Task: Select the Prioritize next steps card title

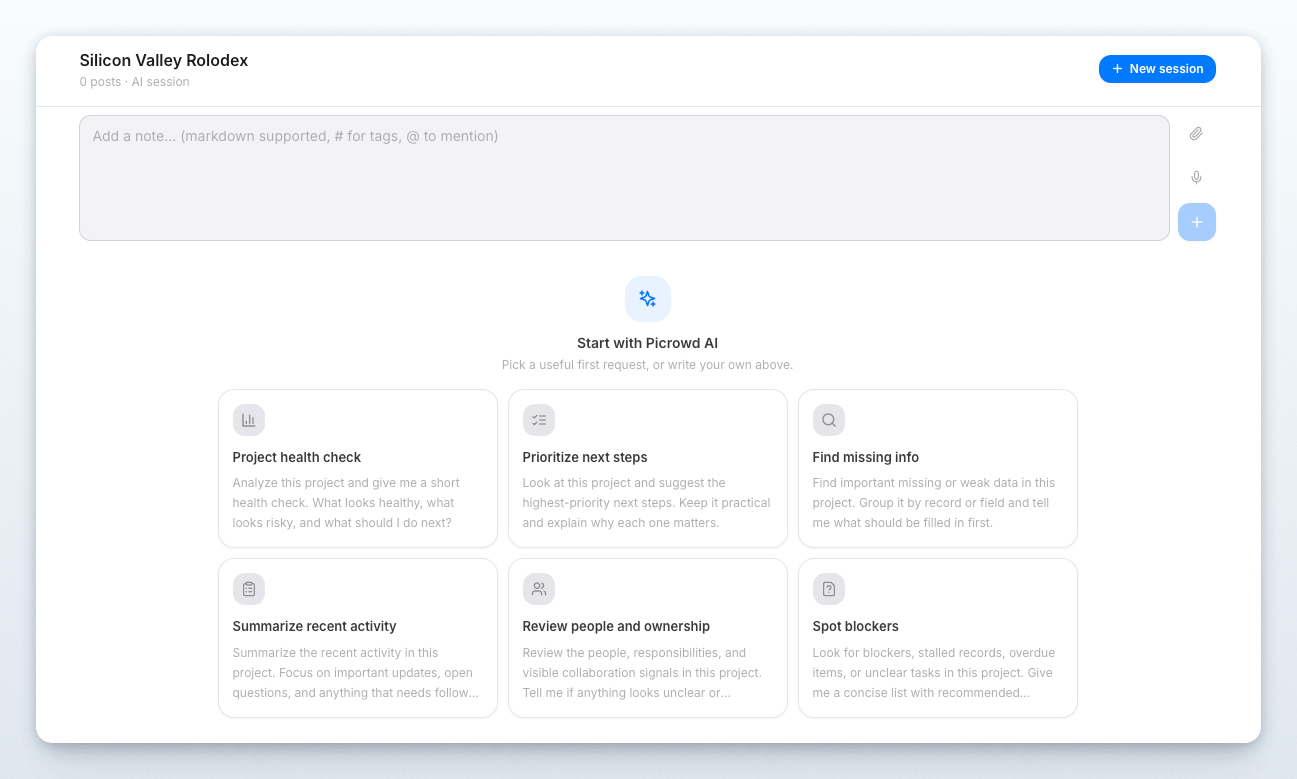Action: pos(585,457)
